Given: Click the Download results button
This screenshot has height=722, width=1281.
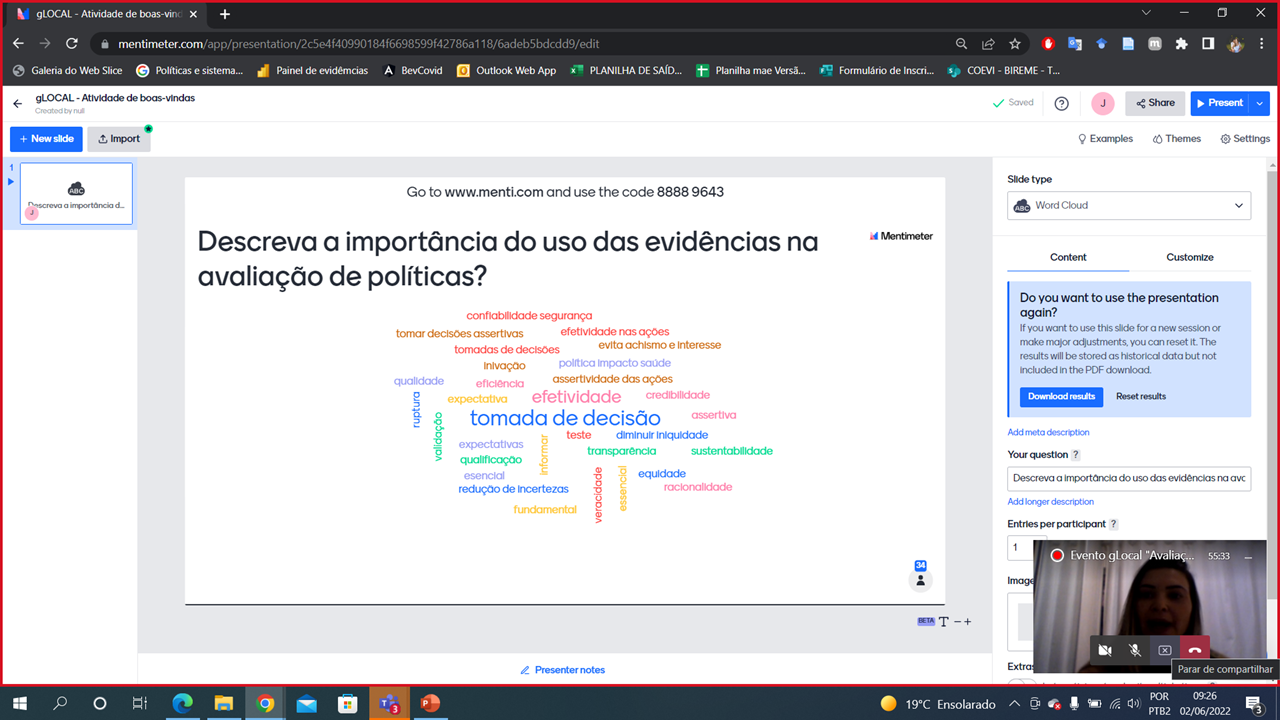Looking at the screenshot, I should (x=1061, y=397).
